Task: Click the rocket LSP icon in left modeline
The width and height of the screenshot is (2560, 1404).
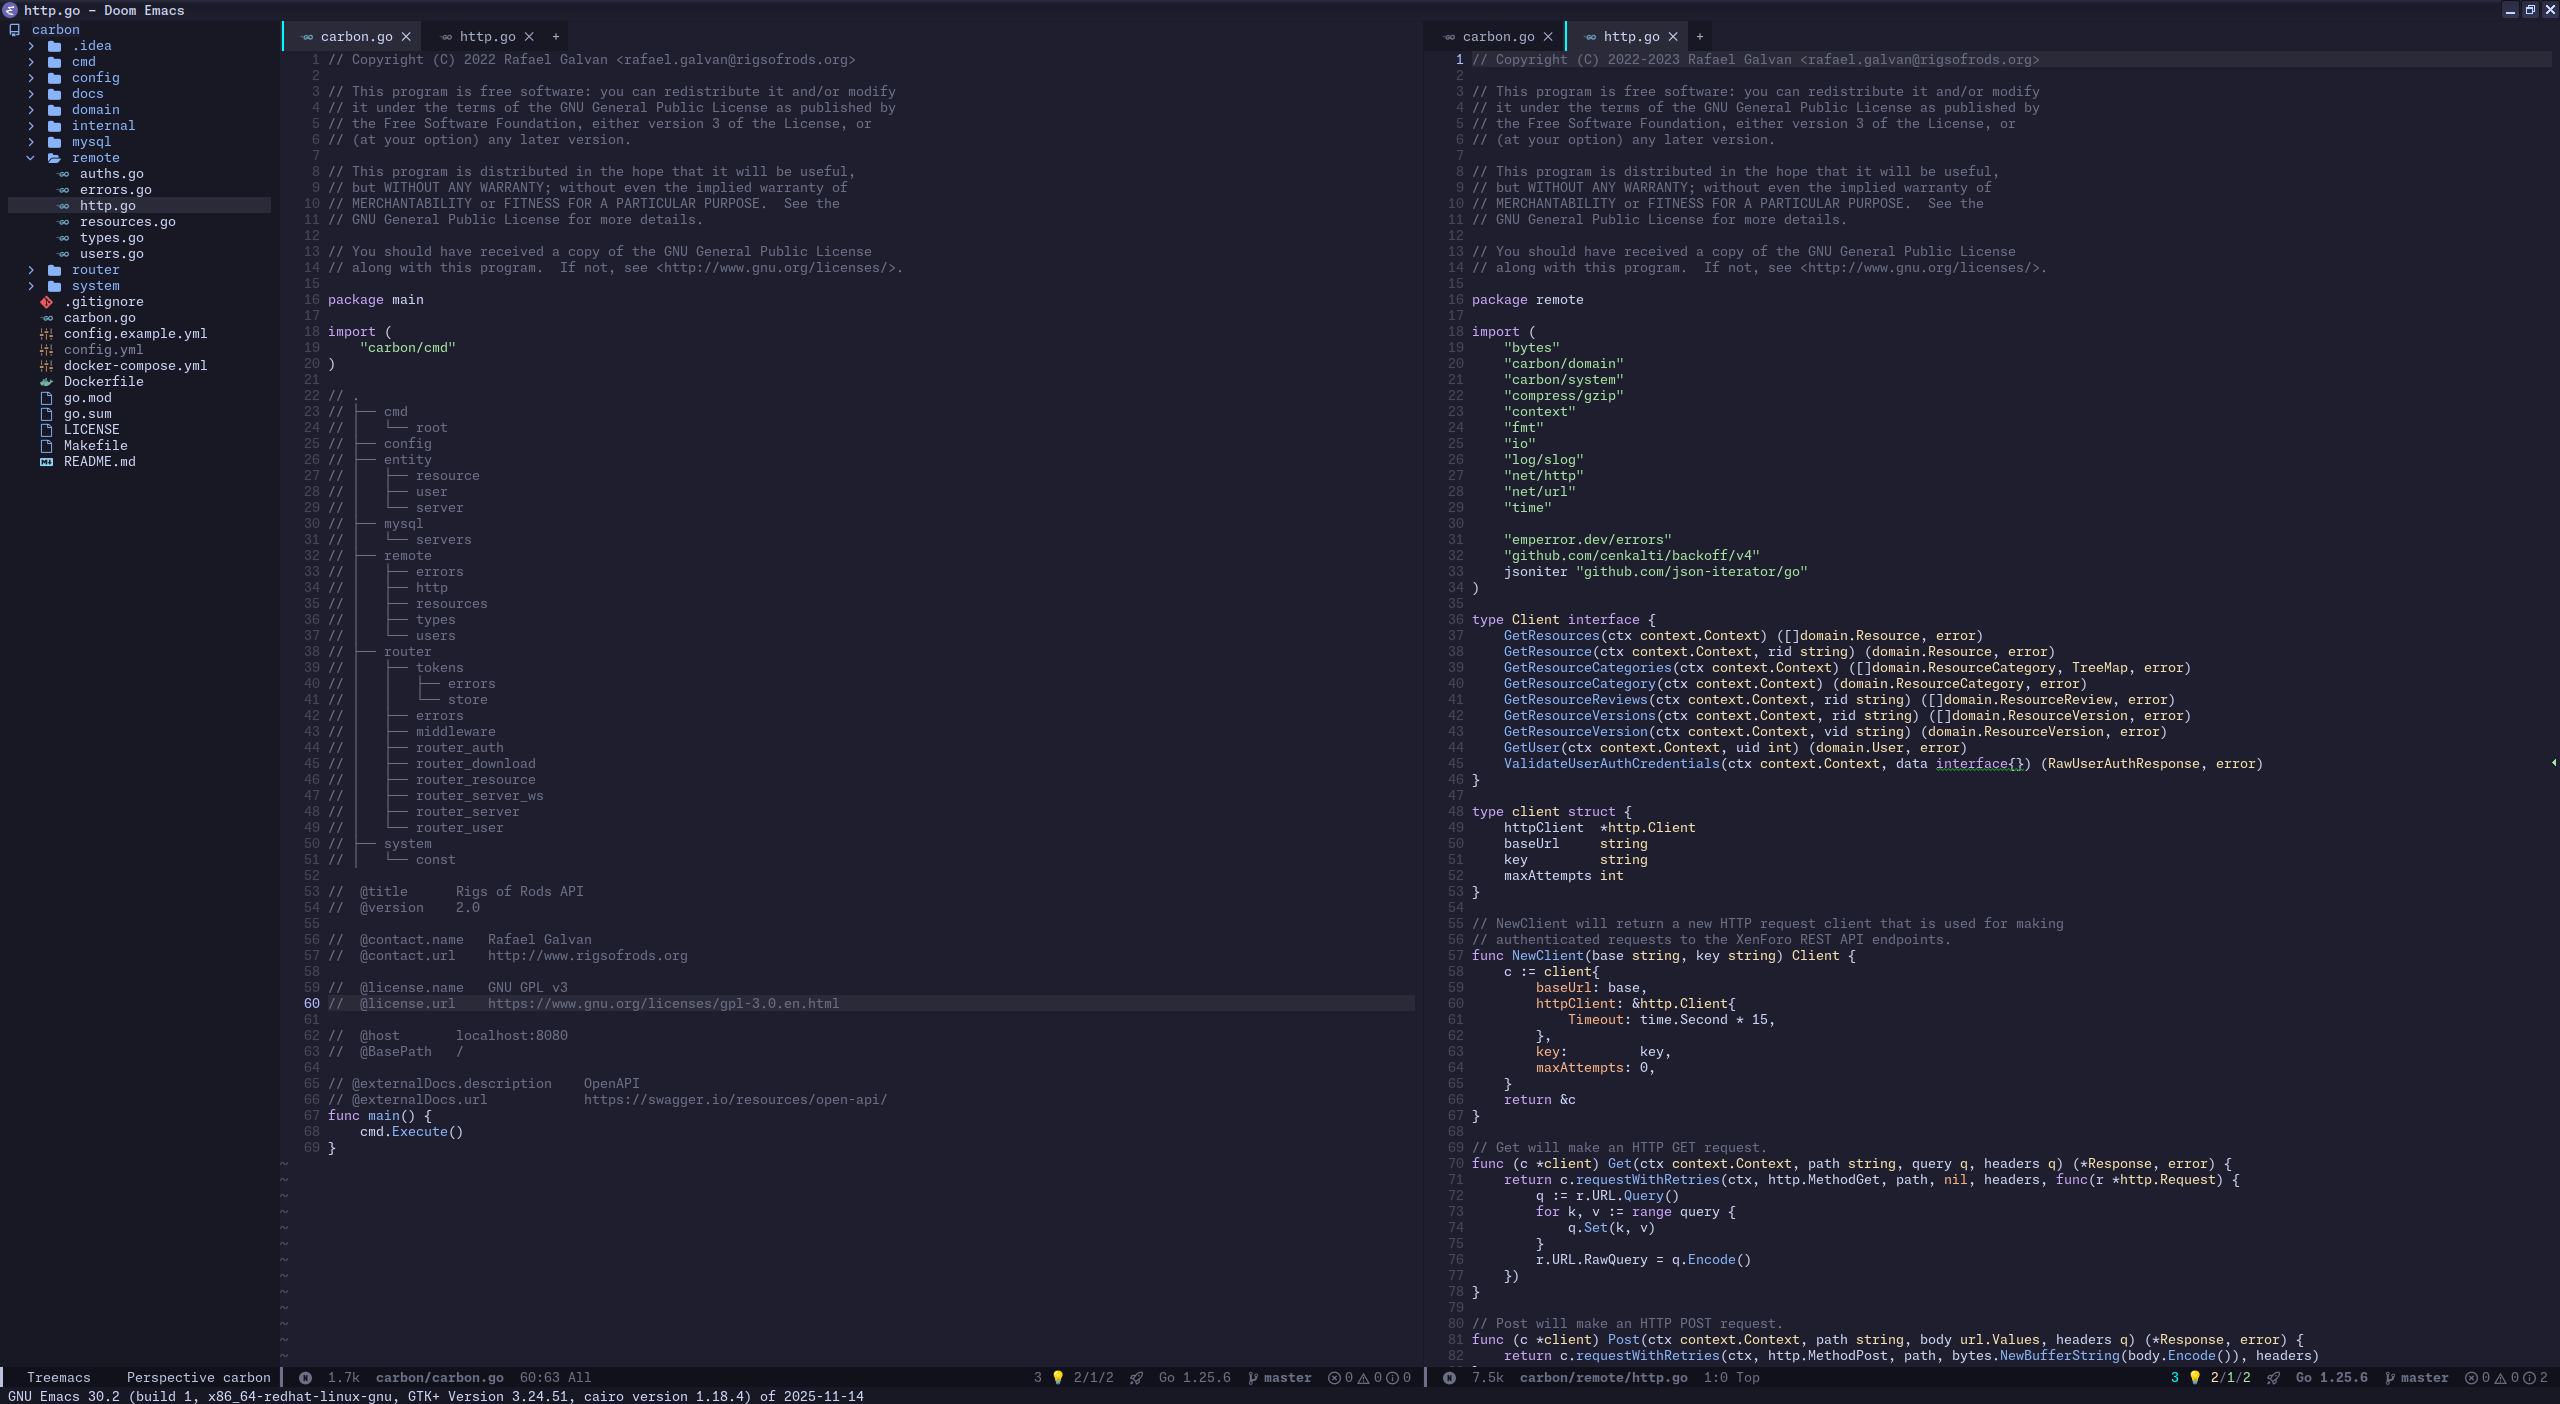Action: click(x=1137, y=1377)
